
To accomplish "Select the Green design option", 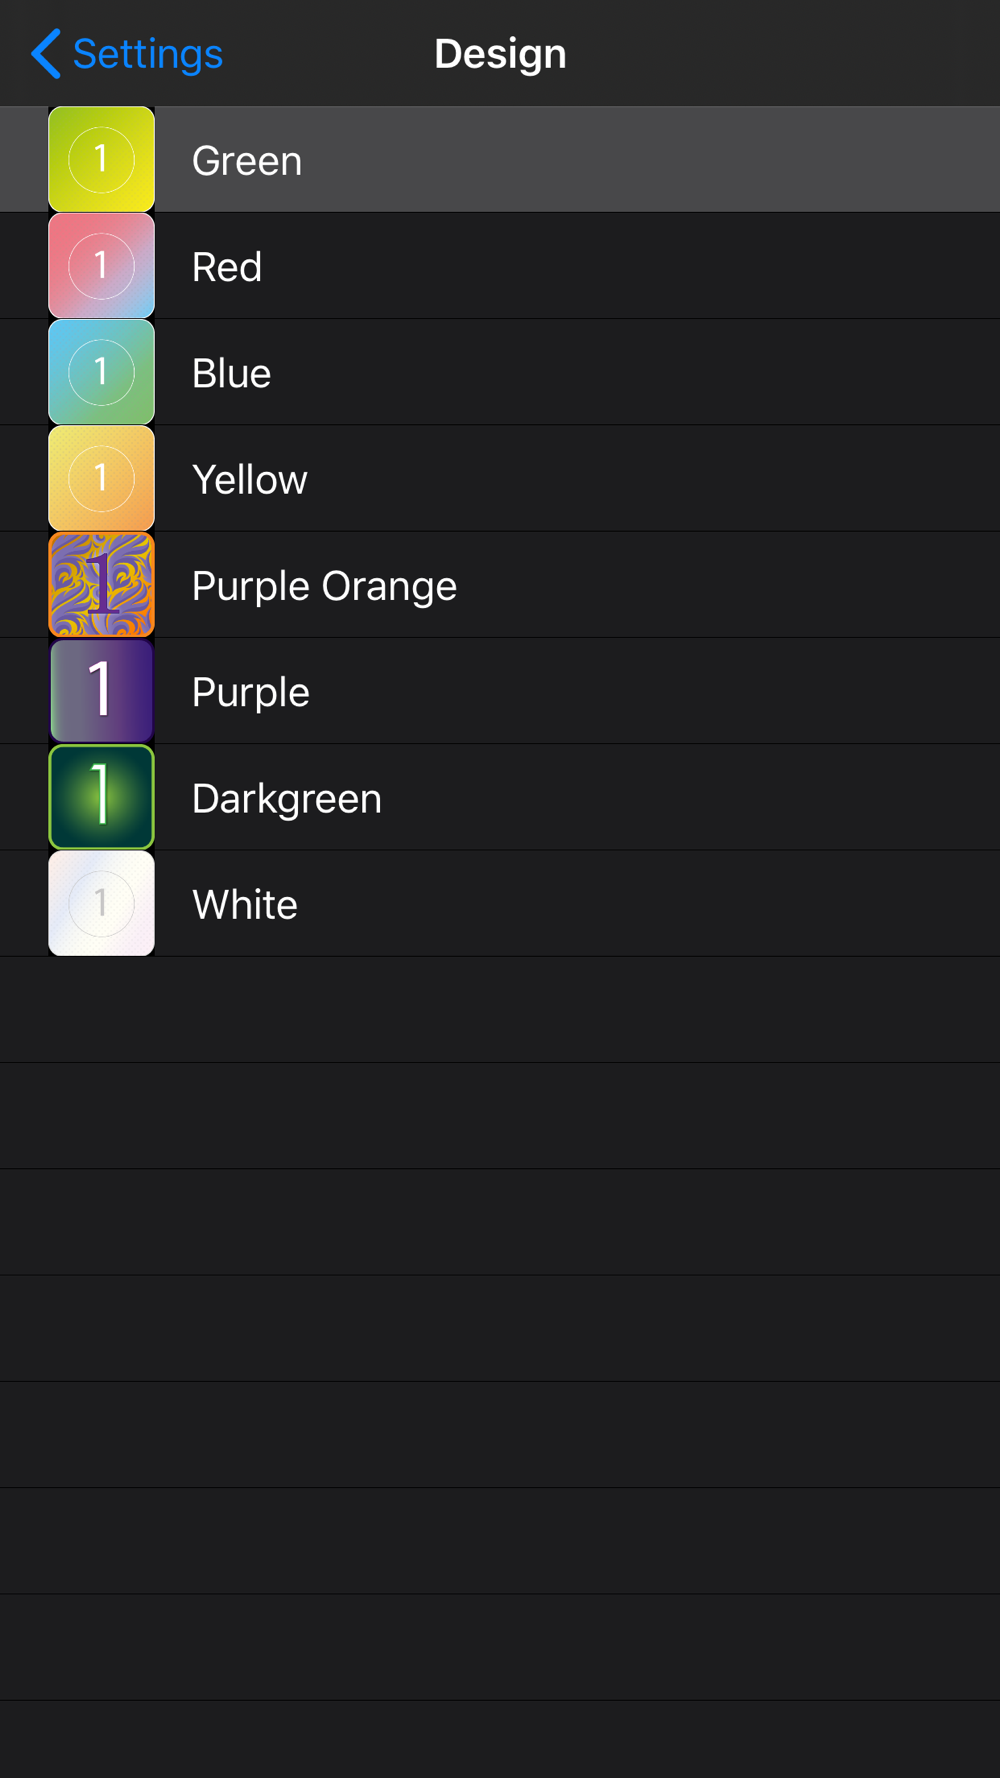I will [500, 159].
